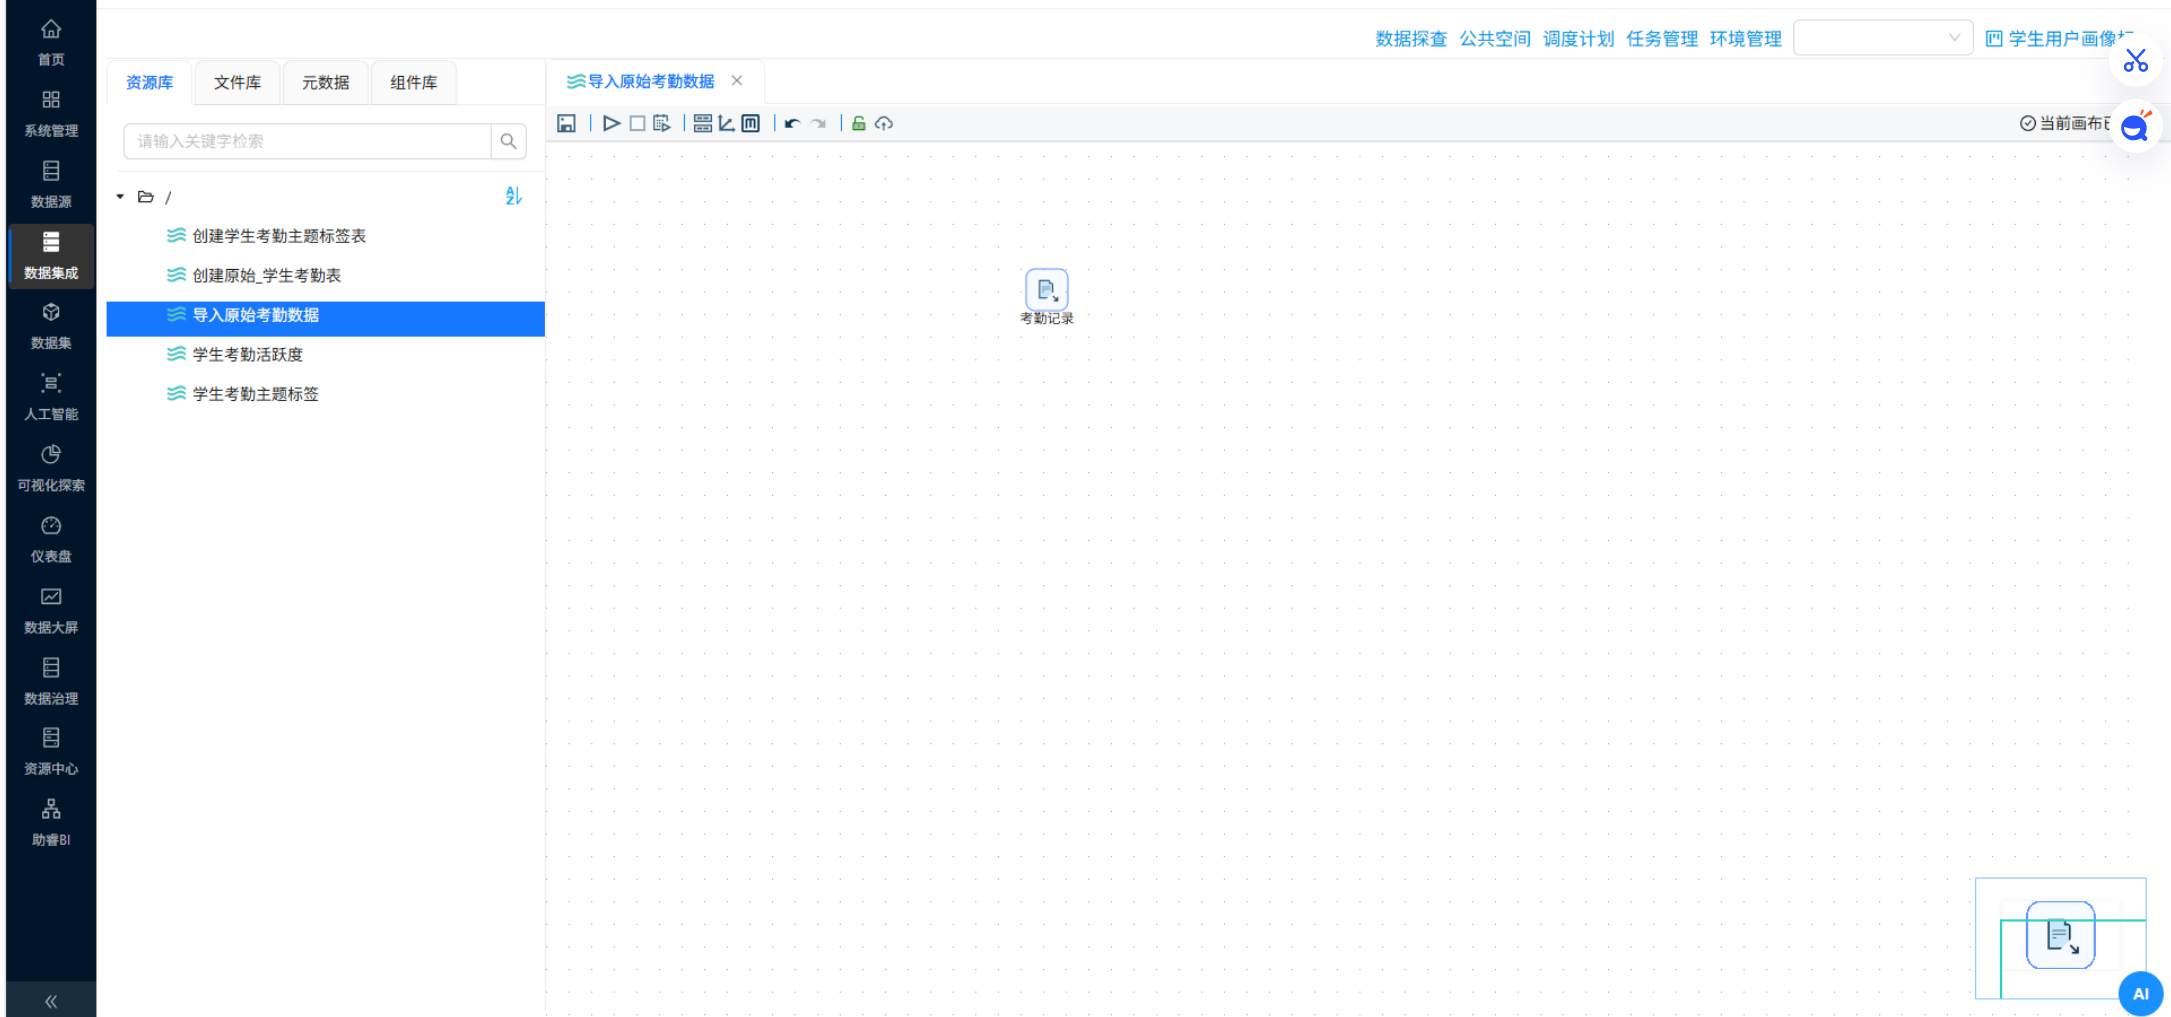Open the robot assistant floating icon

2136,127
